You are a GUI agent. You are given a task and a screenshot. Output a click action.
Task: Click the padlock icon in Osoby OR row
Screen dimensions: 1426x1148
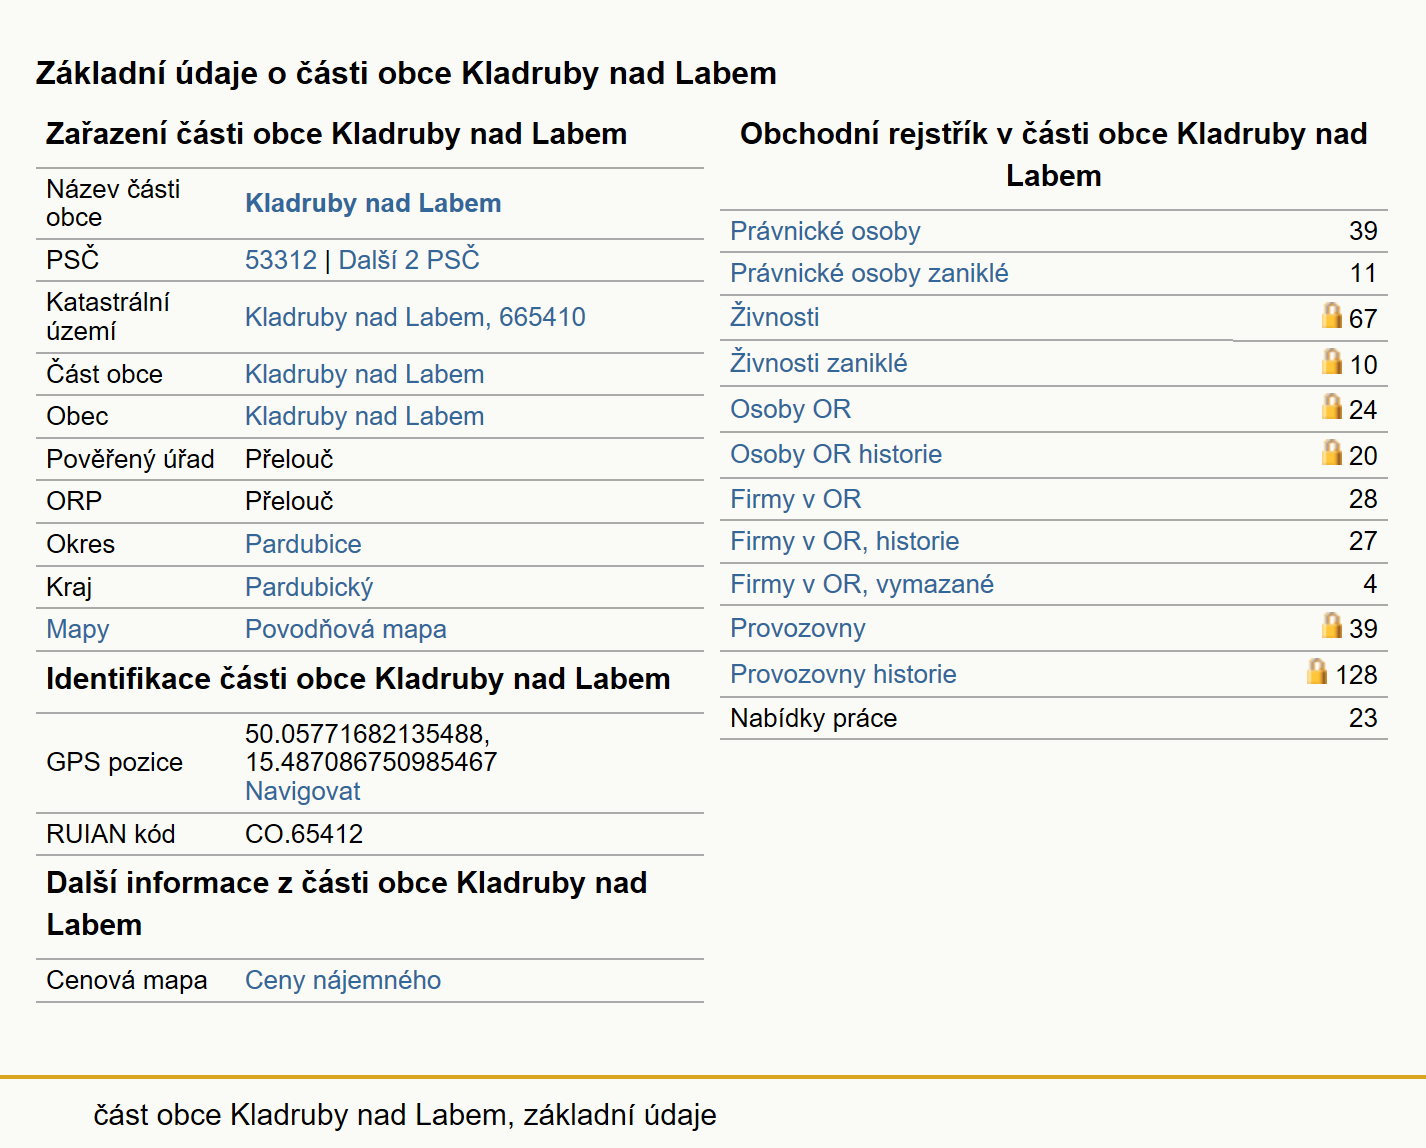1331,407
